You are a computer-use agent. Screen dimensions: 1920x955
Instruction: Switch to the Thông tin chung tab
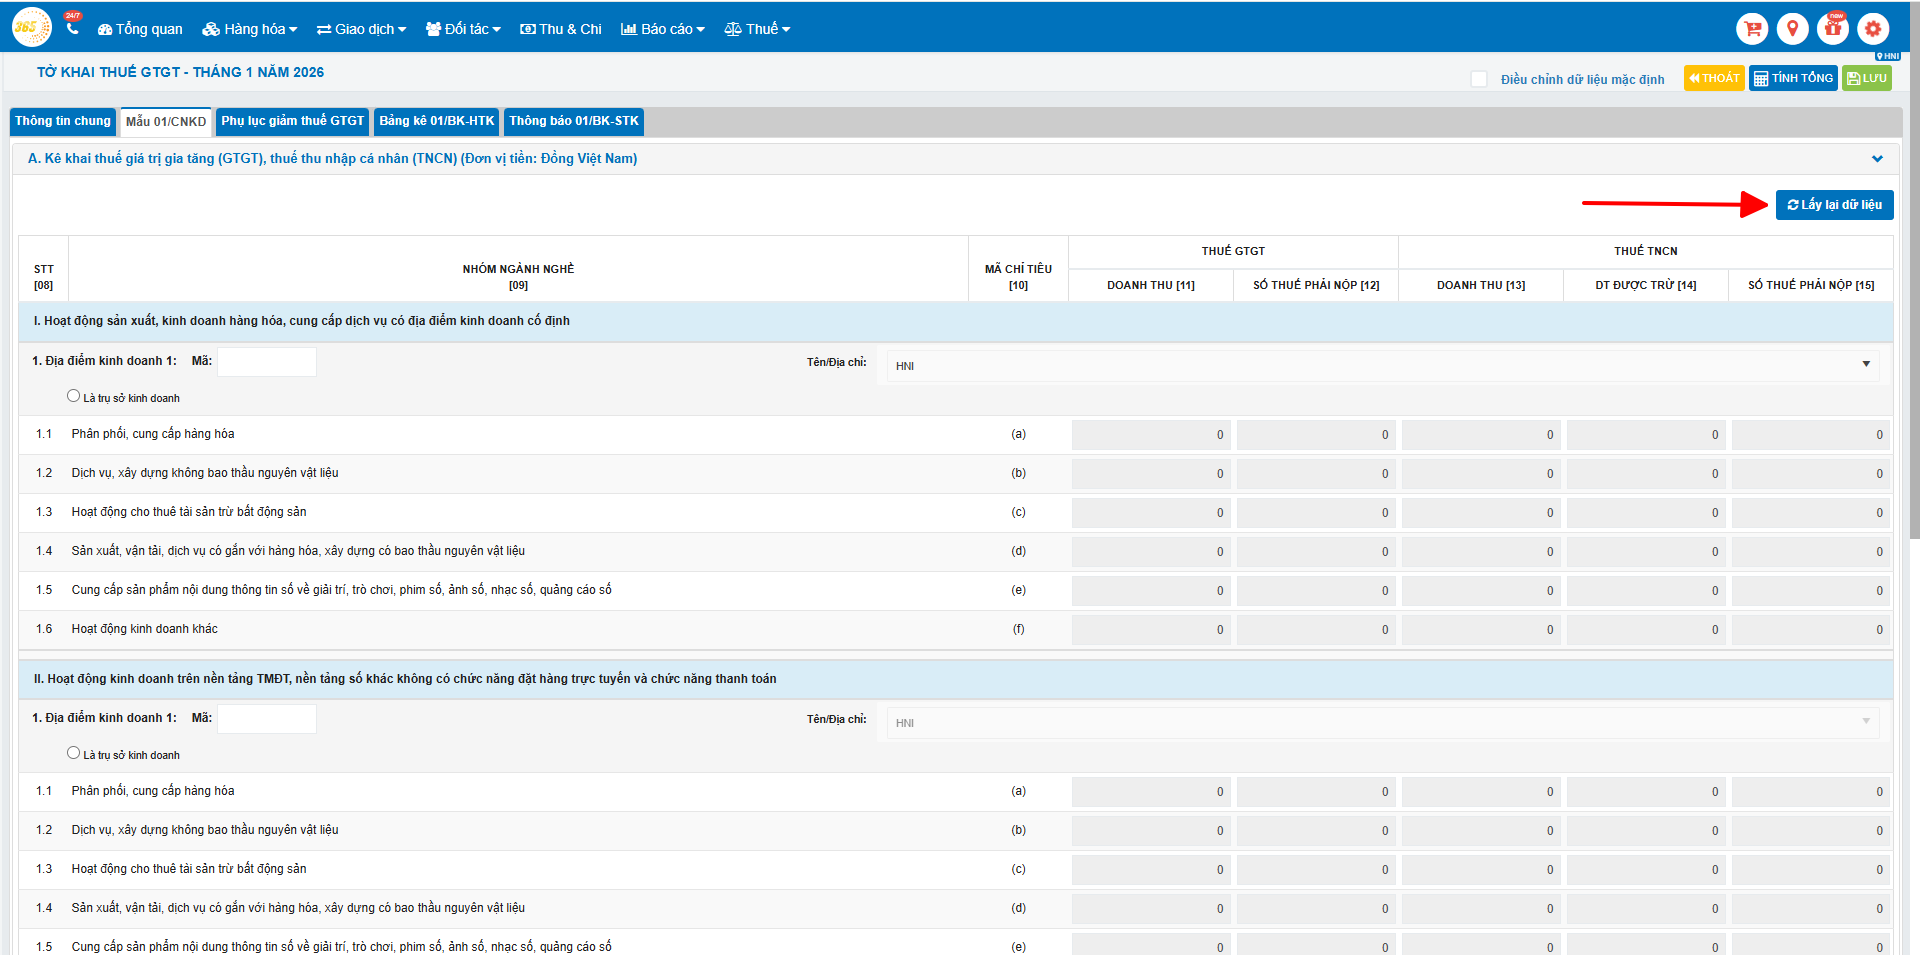click(63, 121)
